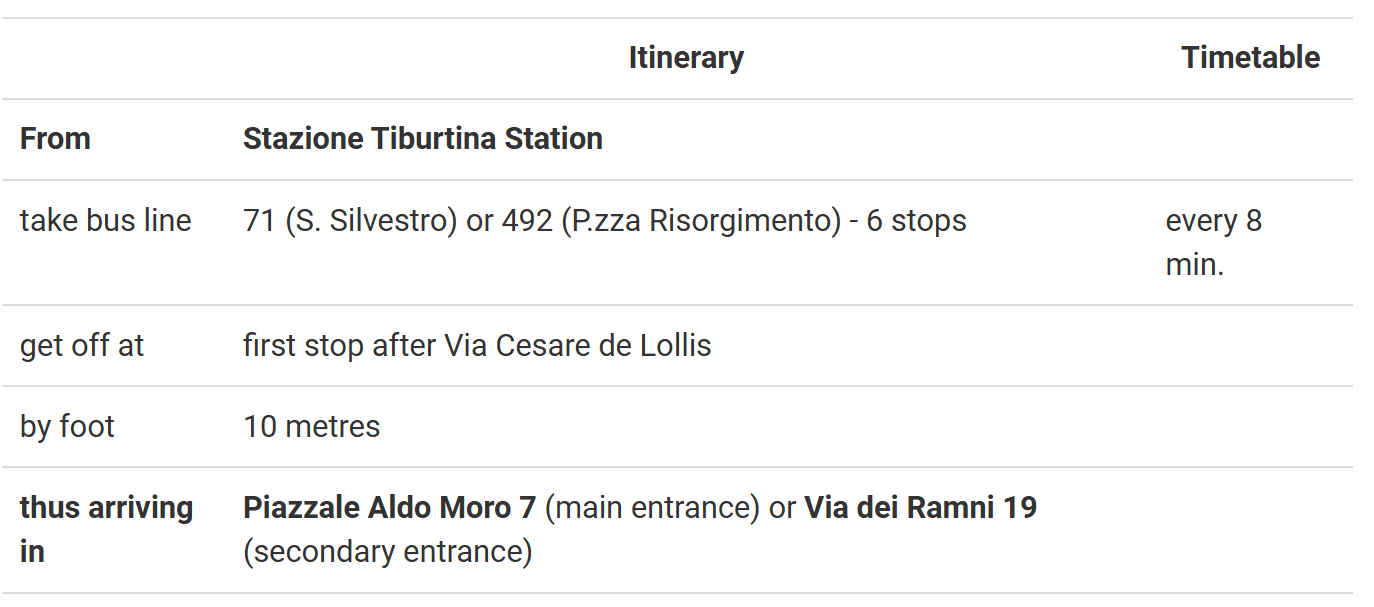The height and width of the screenshot is (607, 1374).
Task: Click the 6 stops text
Action: pos(916,220)
